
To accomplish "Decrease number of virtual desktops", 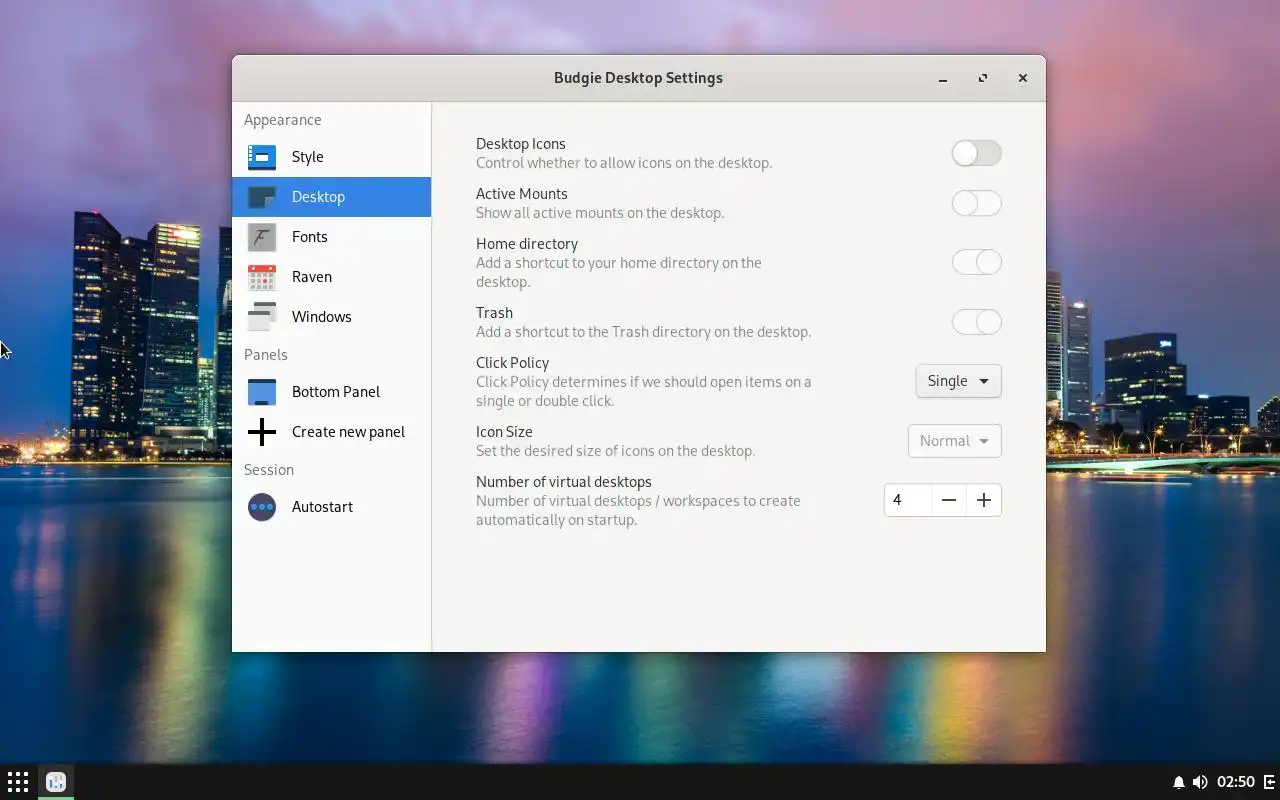I will coord(949,500).
